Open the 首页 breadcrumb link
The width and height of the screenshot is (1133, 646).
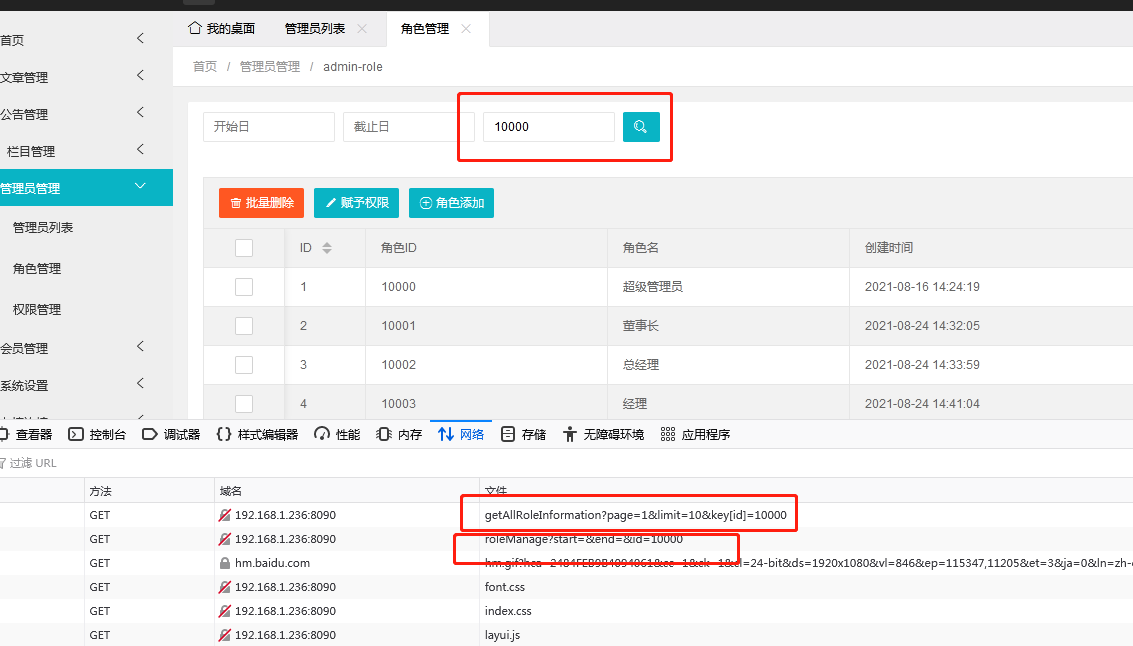point(204,66)
